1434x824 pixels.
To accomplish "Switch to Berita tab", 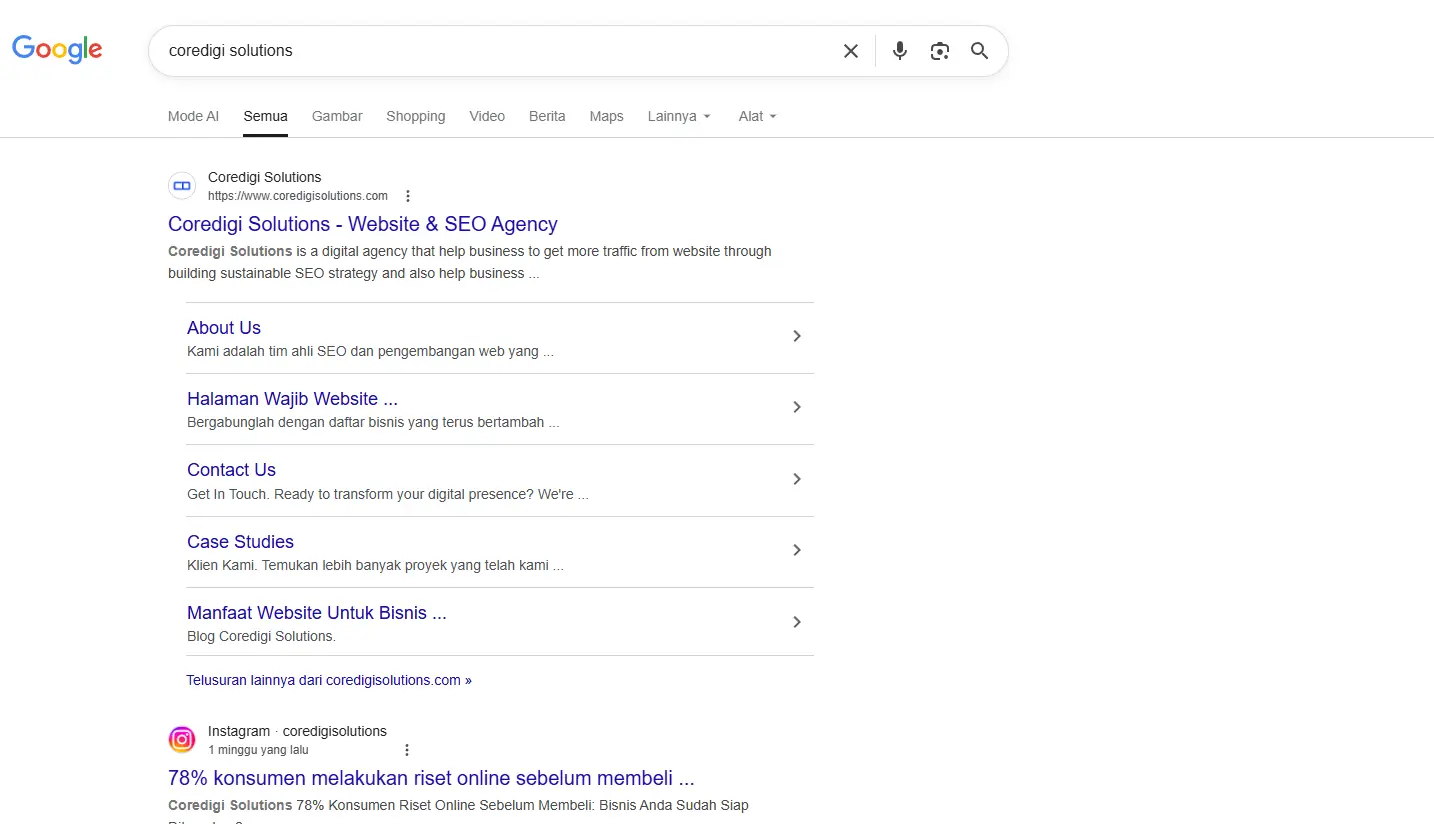I will (x=547, y=116).
